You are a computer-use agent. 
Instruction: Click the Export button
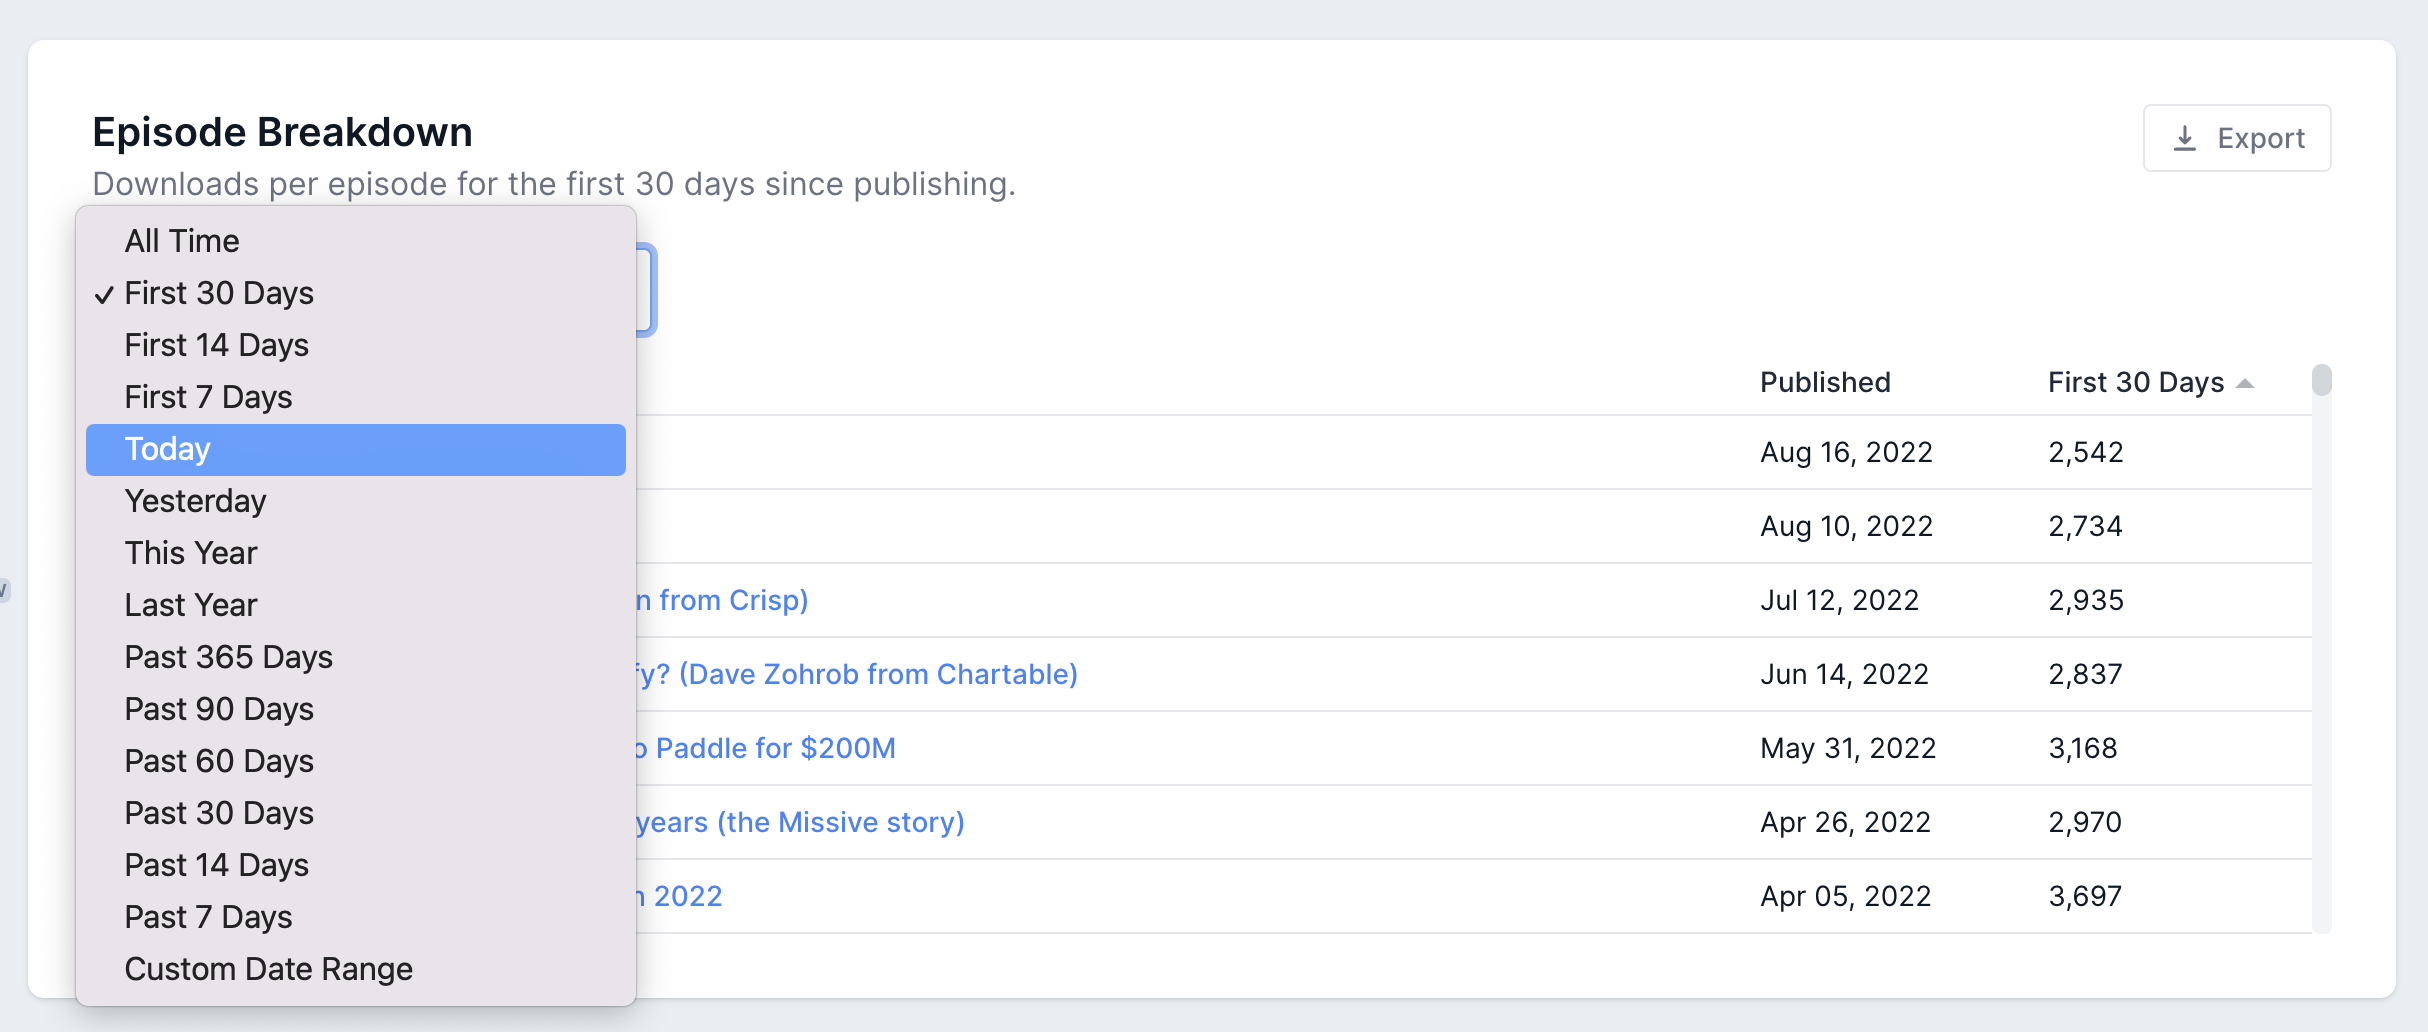2236,138
